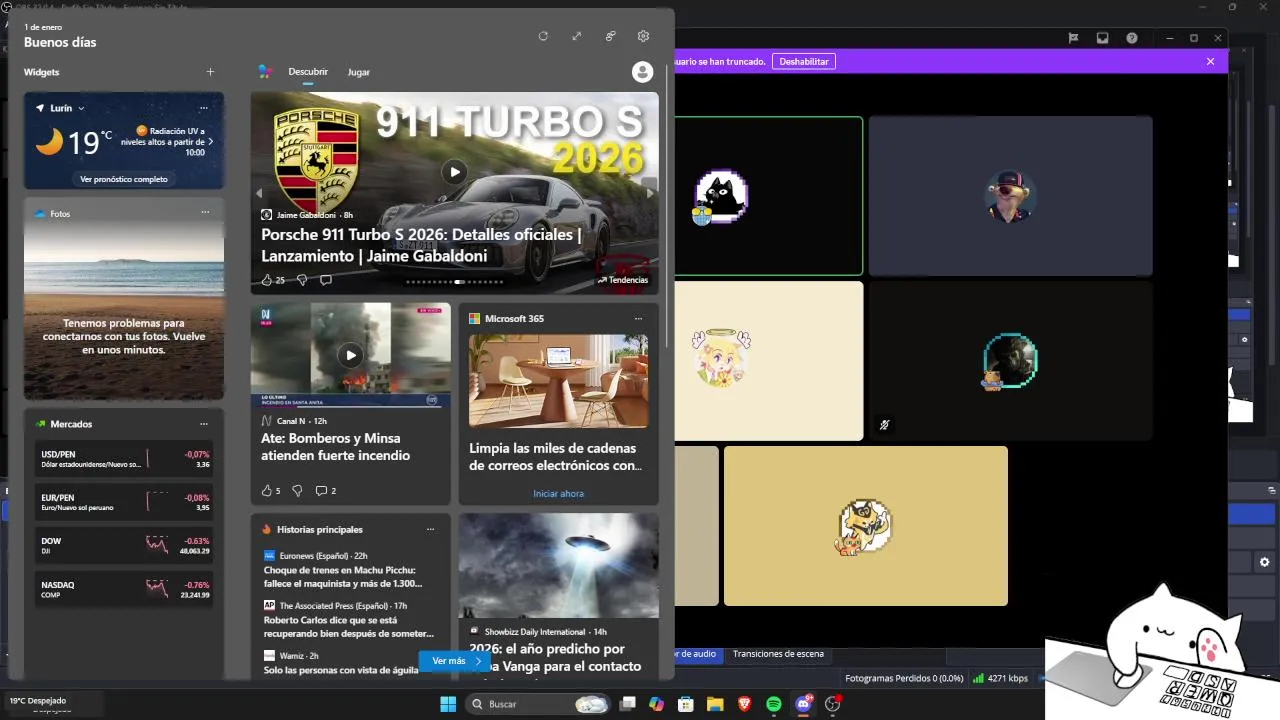Click Ver más button
The height and width of the screenshot is (720, 1280).
(455, 661)
